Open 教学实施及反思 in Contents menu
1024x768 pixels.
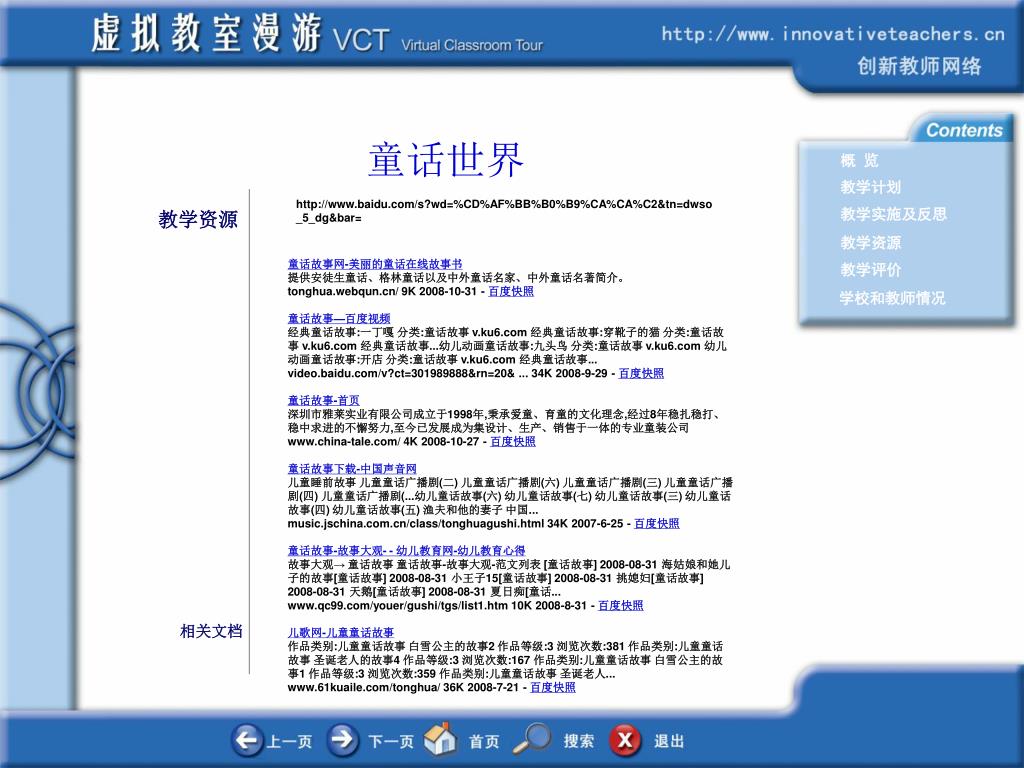(893, 214)
